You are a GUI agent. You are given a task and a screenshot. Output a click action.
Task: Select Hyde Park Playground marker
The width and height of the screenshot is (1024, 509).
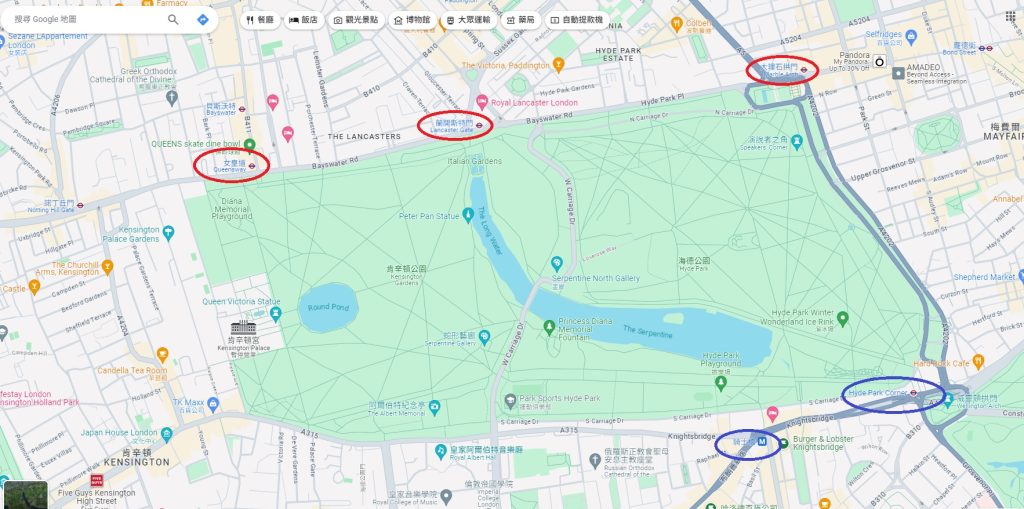[721, 382]
